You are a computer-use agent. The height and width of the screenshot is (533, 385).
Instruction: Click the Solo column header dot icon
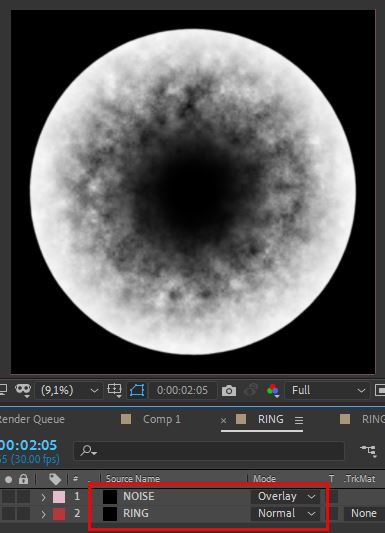(8, 479)
